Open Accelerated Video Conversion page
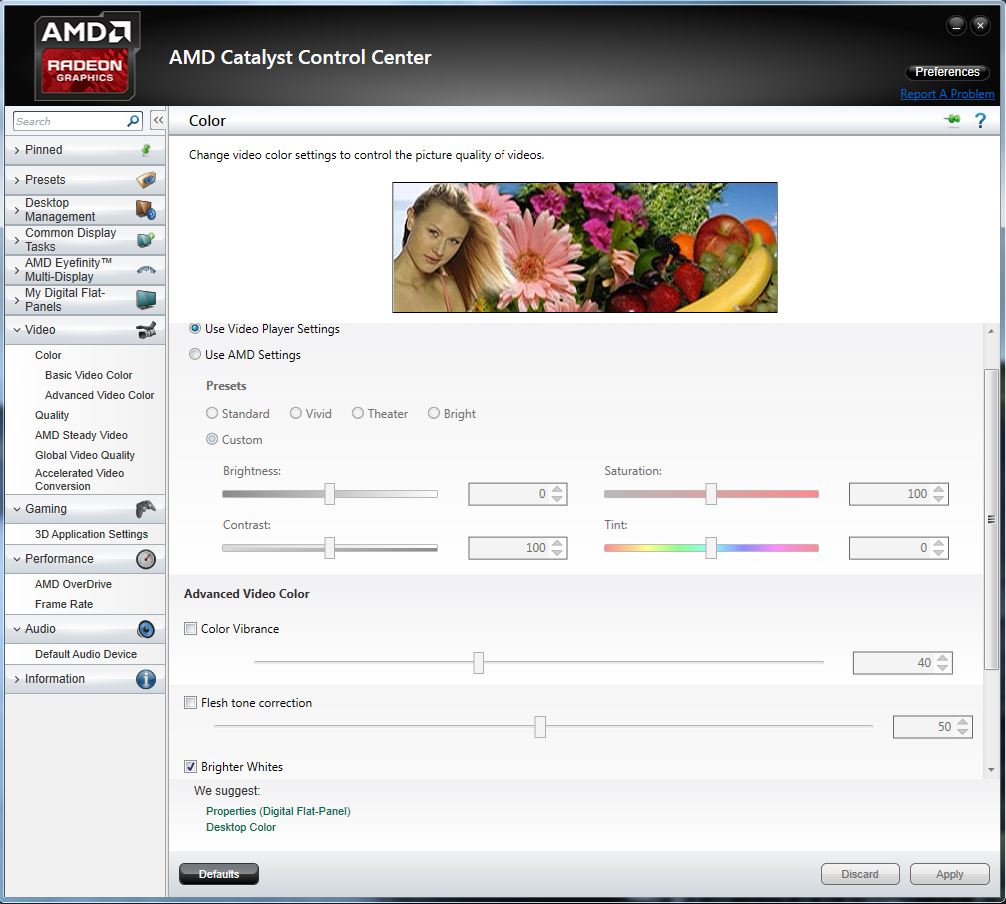This screenshot has height=904, width=1006. (x=80, y=479)
